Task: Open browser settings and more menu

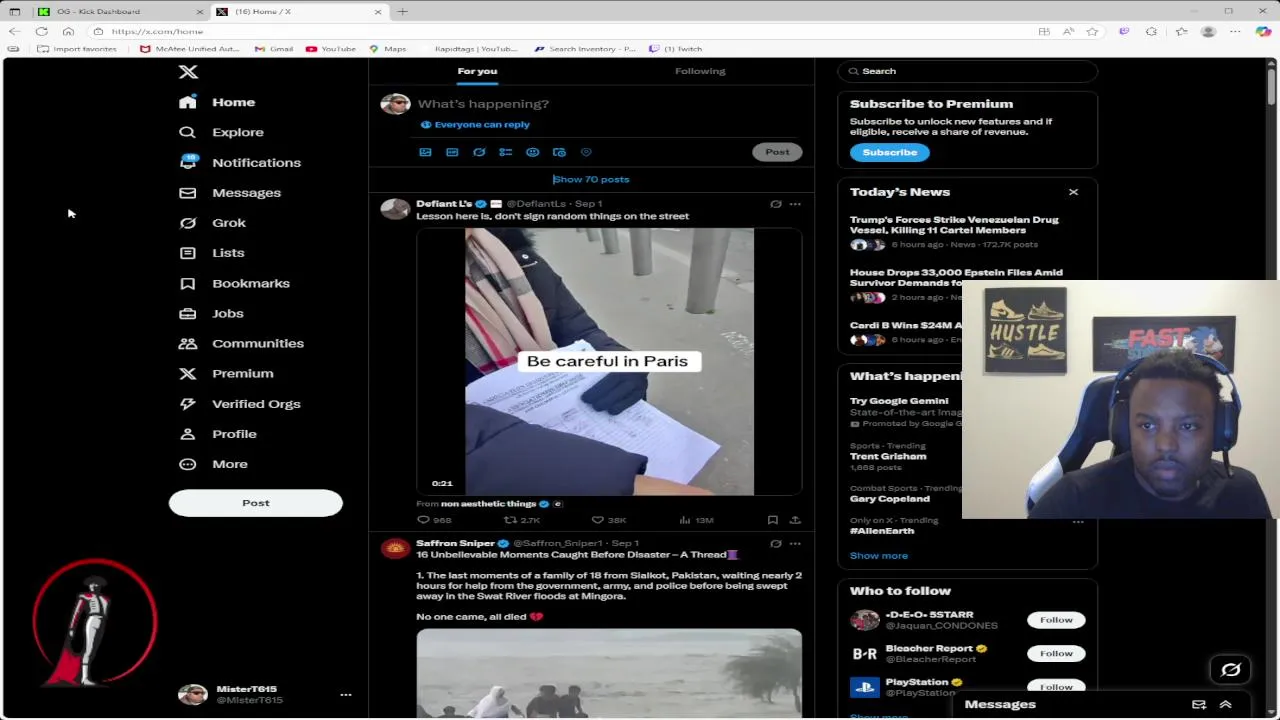Action: (x=1235, y=31)
